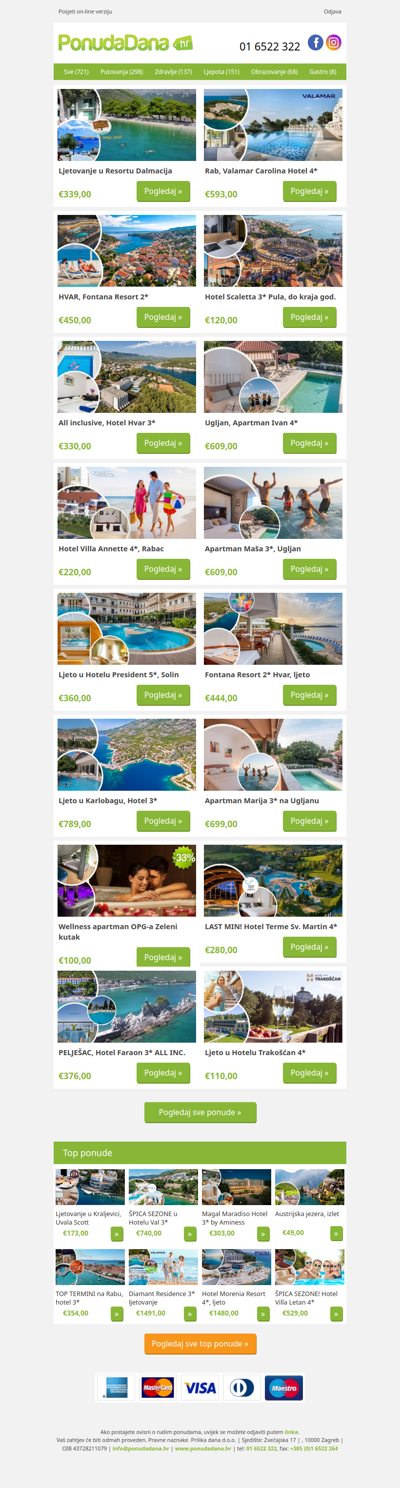Select the Zdravlje (137) category
This screenshot has width=400, height=1488.
coord(173,72)
